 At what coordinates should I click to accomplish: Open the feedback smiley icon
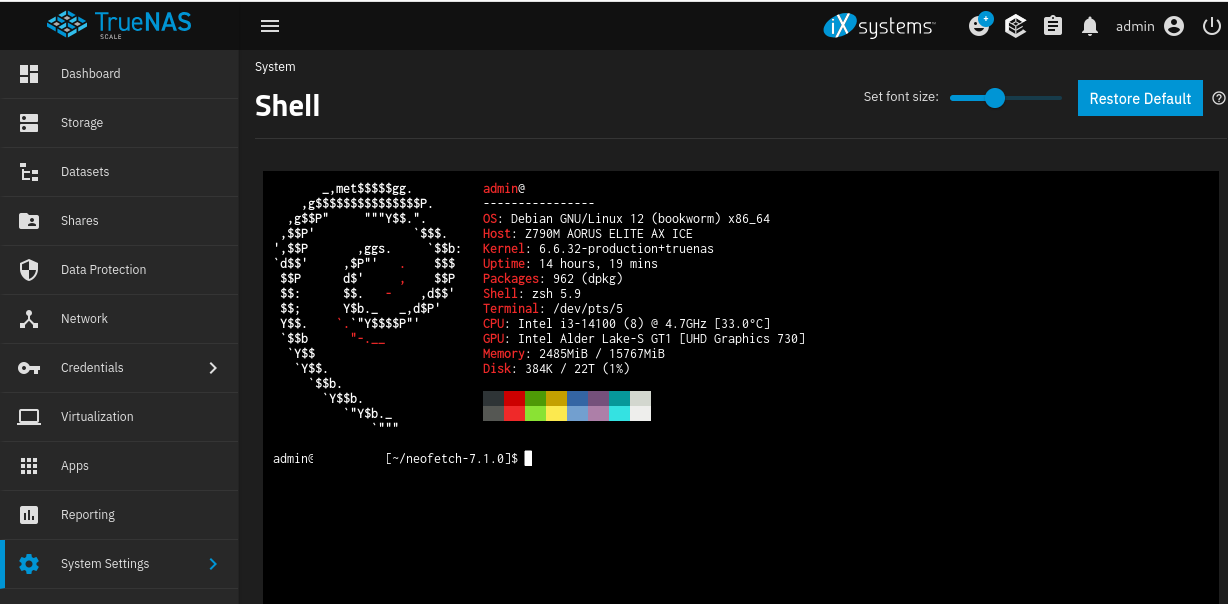tap(980, 25)
